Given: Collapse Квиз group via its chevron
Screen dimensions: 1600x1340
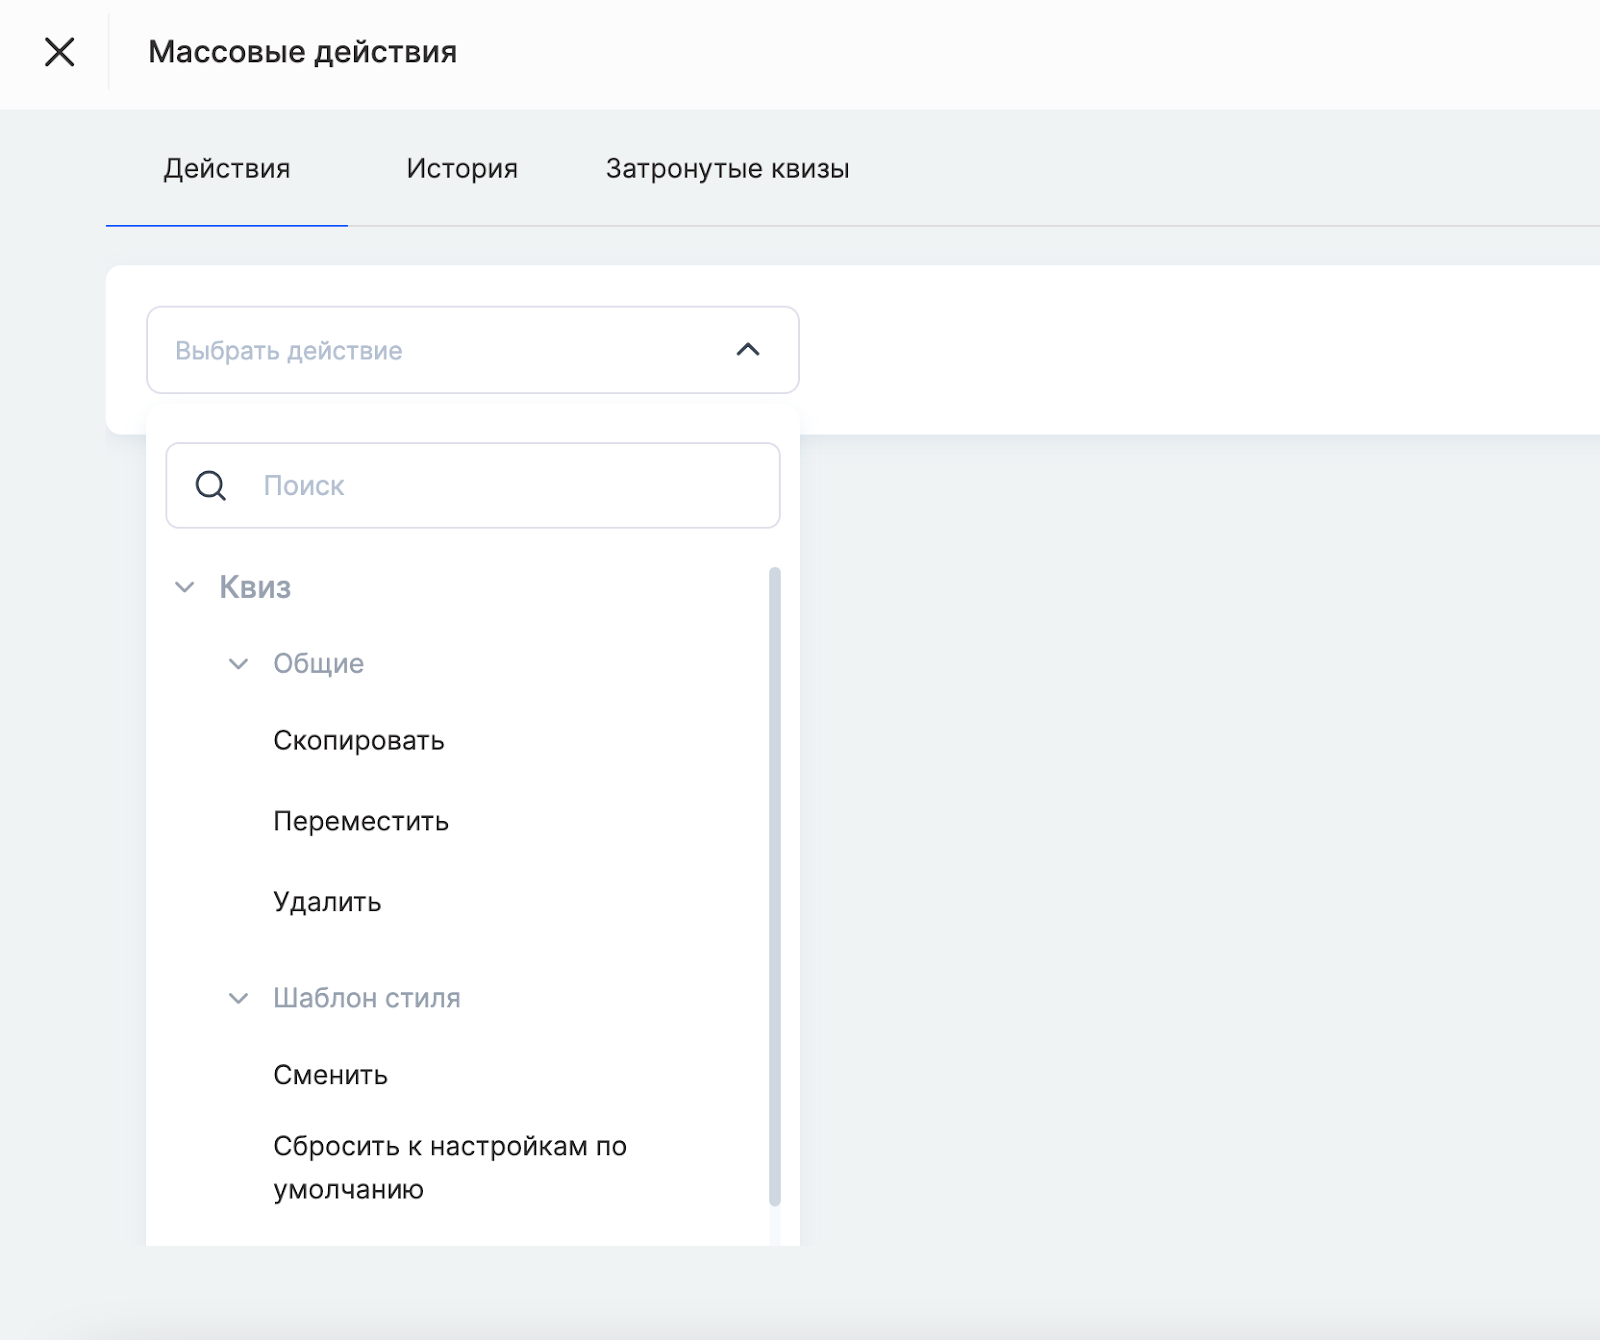Looking at the screenshot, I should (185, 587).
